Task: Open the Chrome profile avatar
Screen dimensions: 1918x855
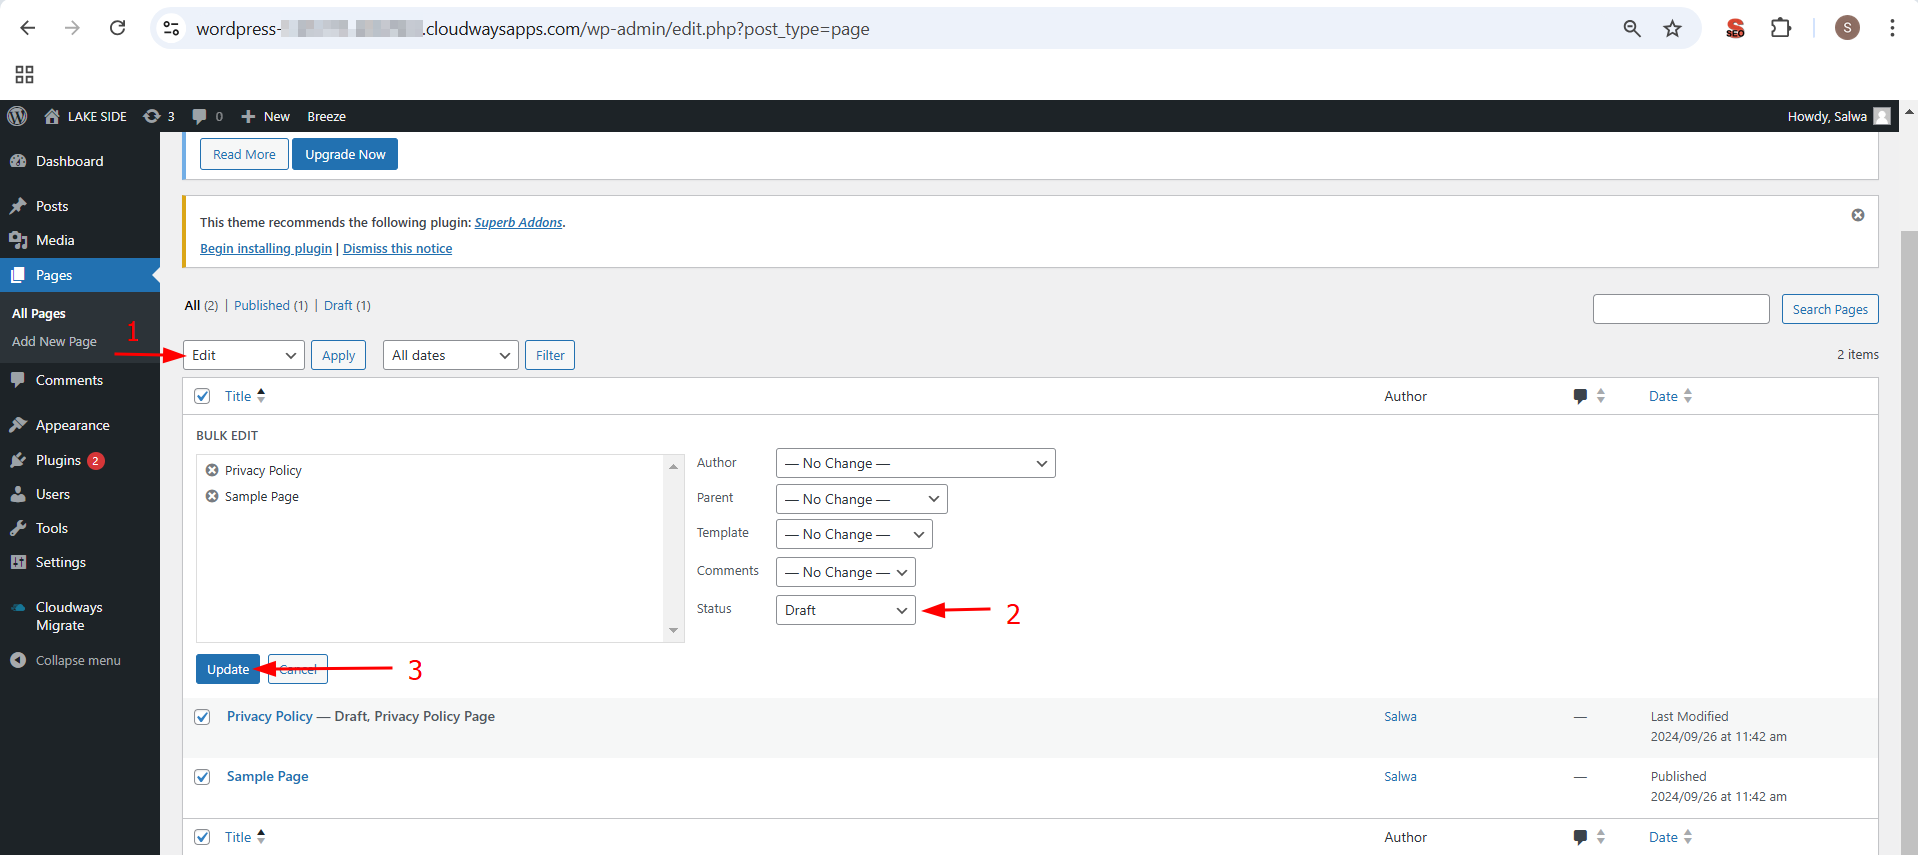Action: [1847, 28]
